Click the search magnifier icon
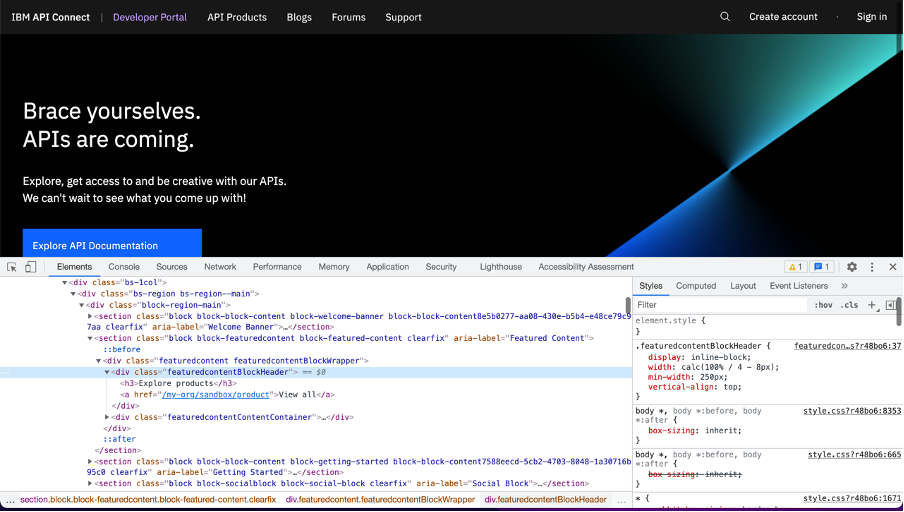 pos(725,17)
